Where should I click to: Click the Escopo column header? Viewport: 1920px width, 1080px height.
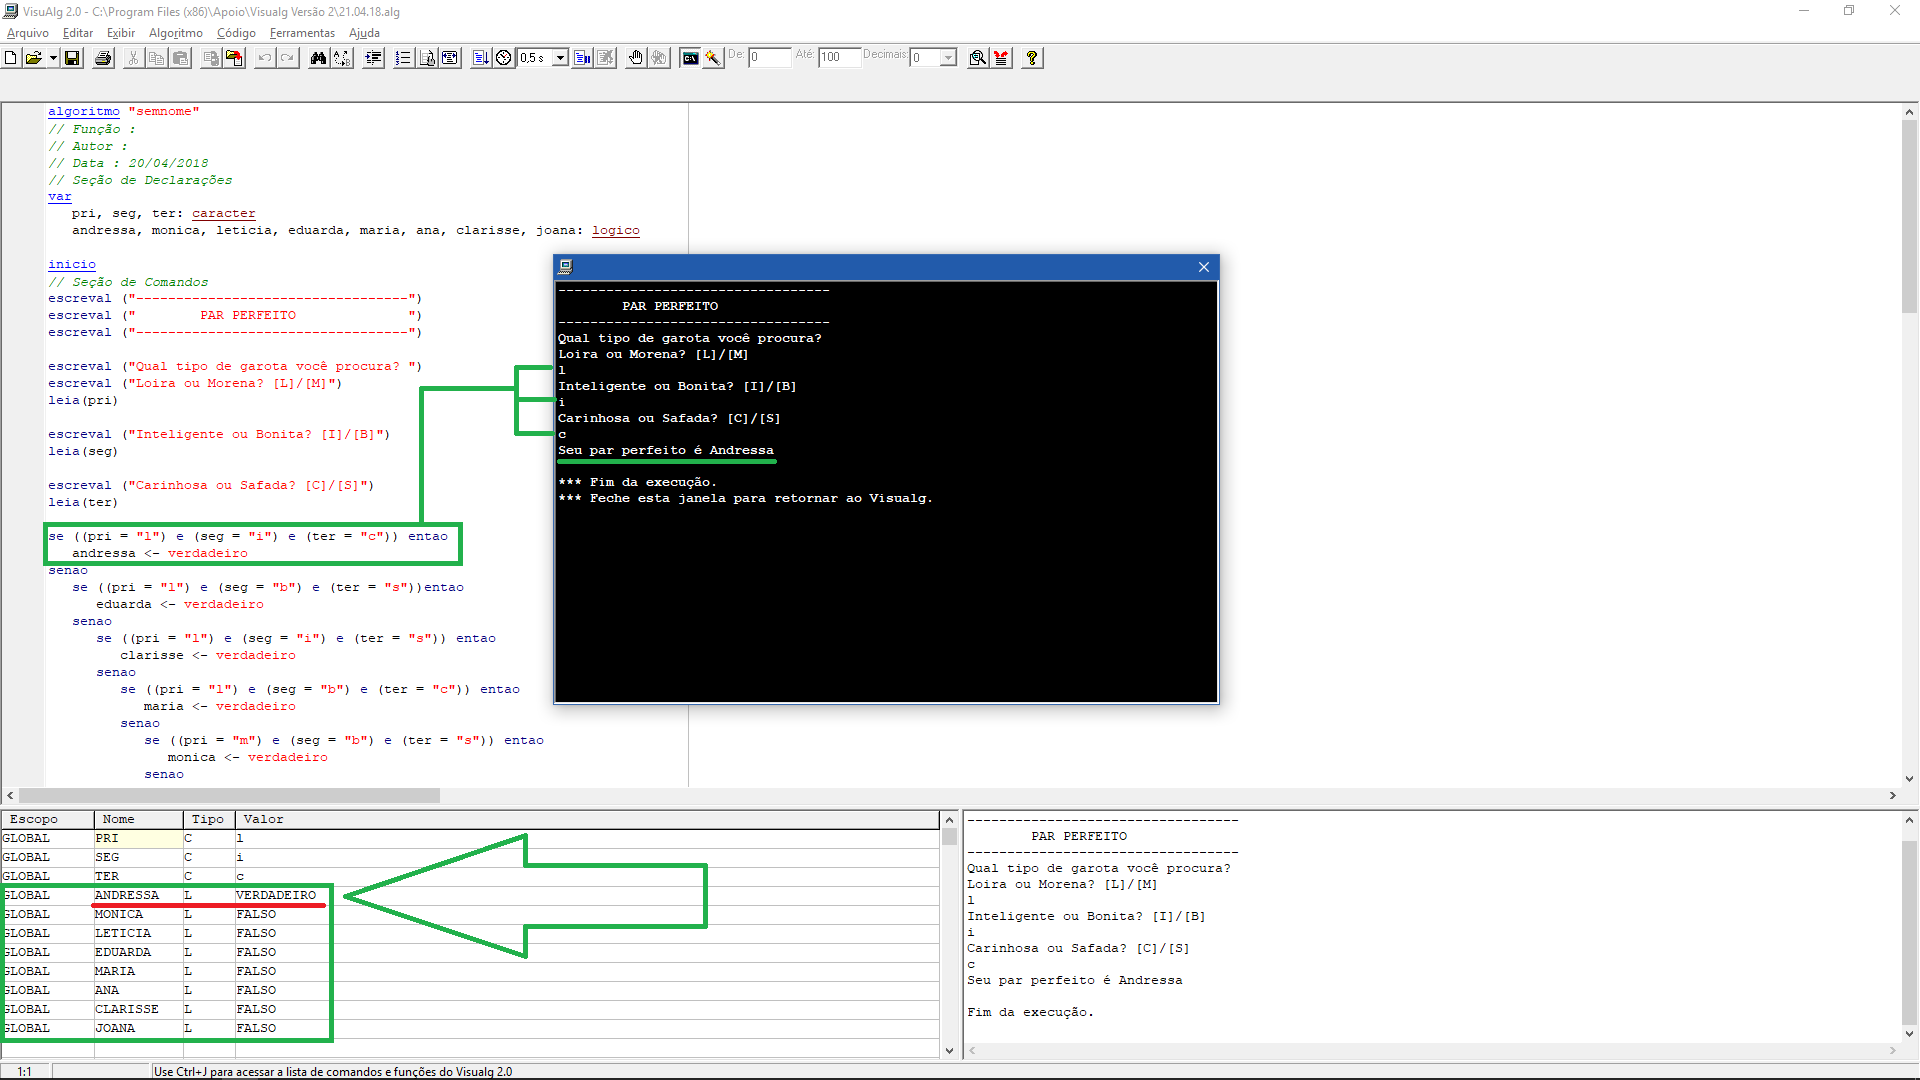pos(47,819)
